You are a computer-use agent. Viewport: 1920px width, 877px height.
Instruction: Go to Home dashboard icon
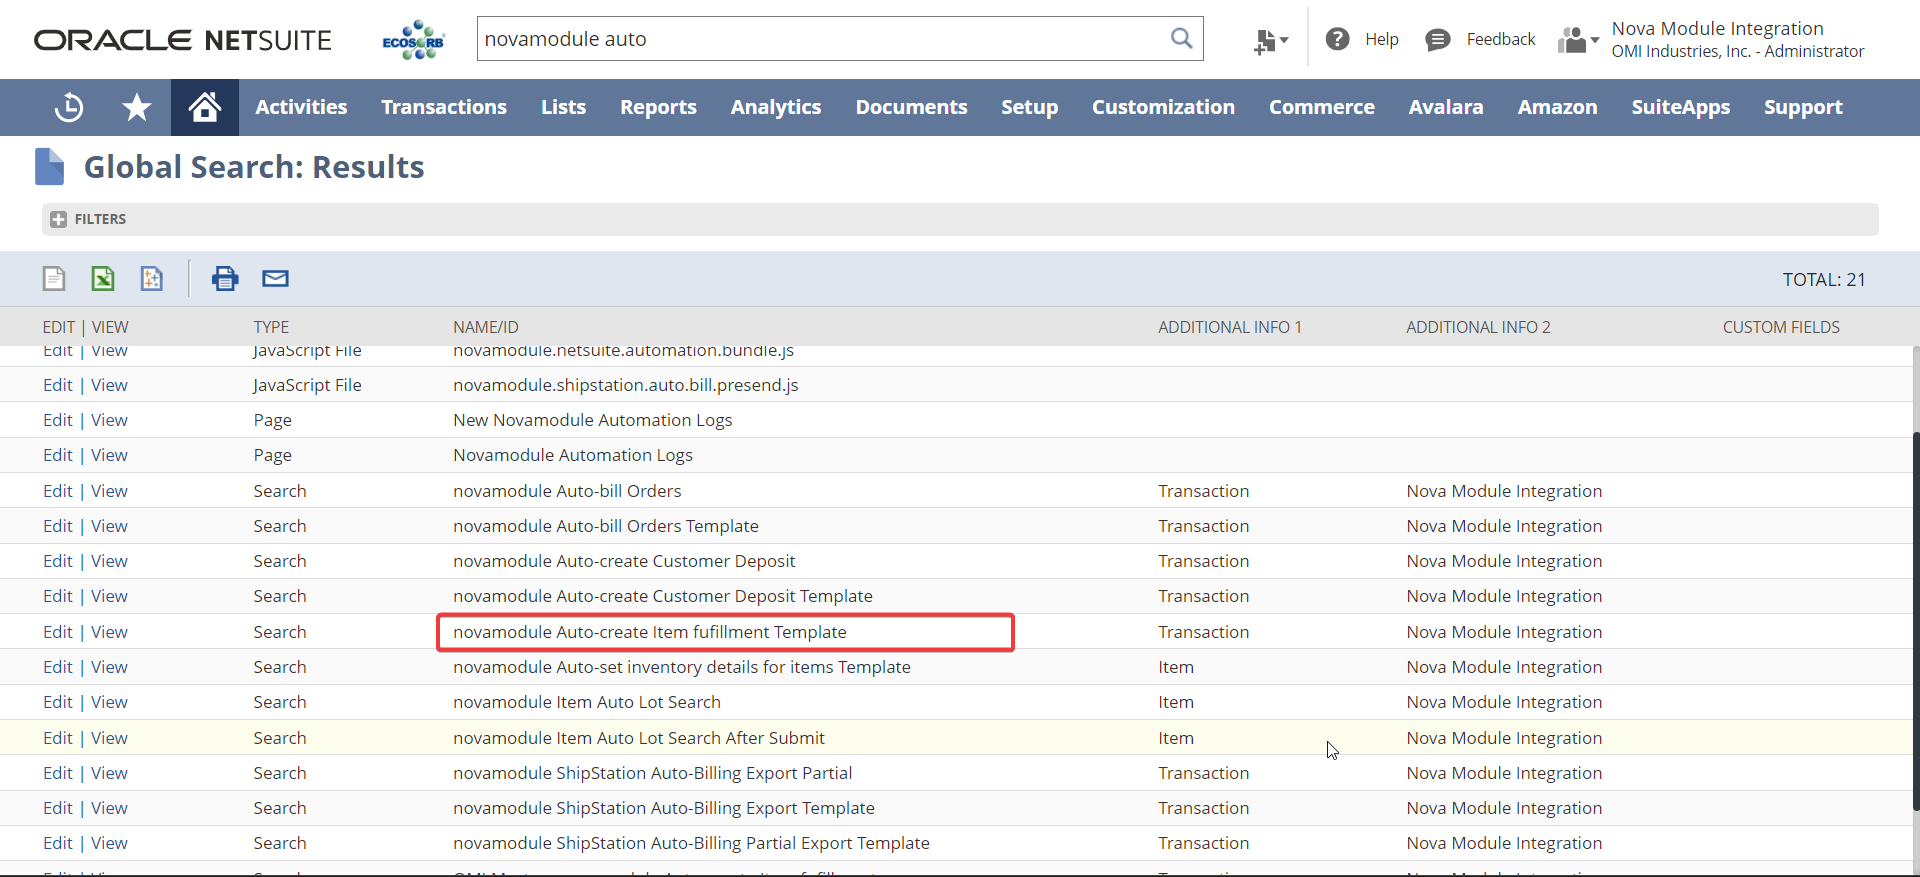click(x=205, y=107)
